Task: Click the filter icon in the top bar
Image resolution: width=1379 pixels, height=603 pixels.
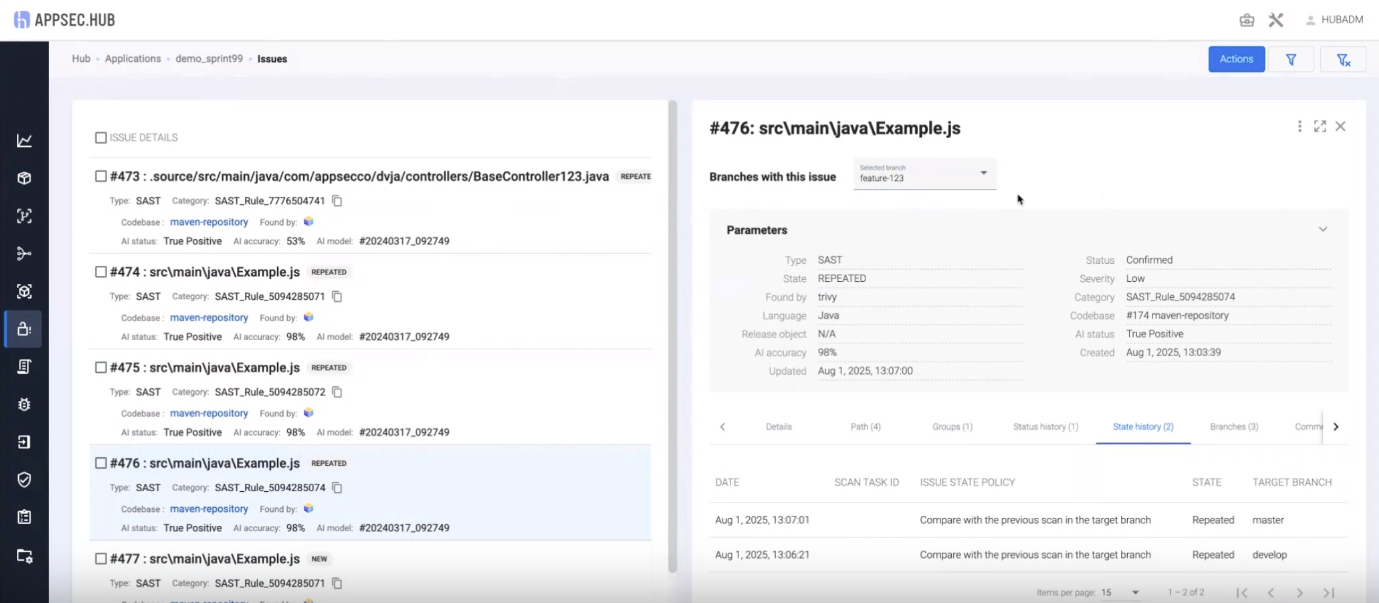Action: point(1291,59)
